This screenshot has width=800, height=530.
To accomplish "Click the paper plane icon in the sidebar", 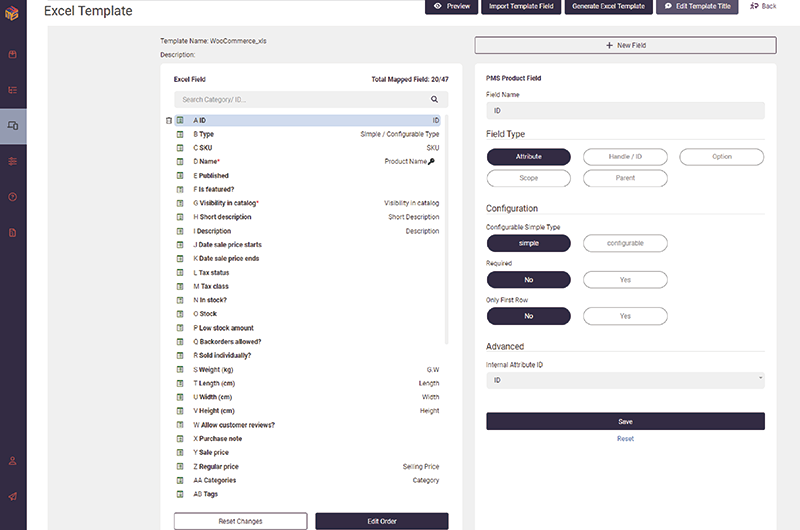I will pyautogui.click(x=12, y=496).
